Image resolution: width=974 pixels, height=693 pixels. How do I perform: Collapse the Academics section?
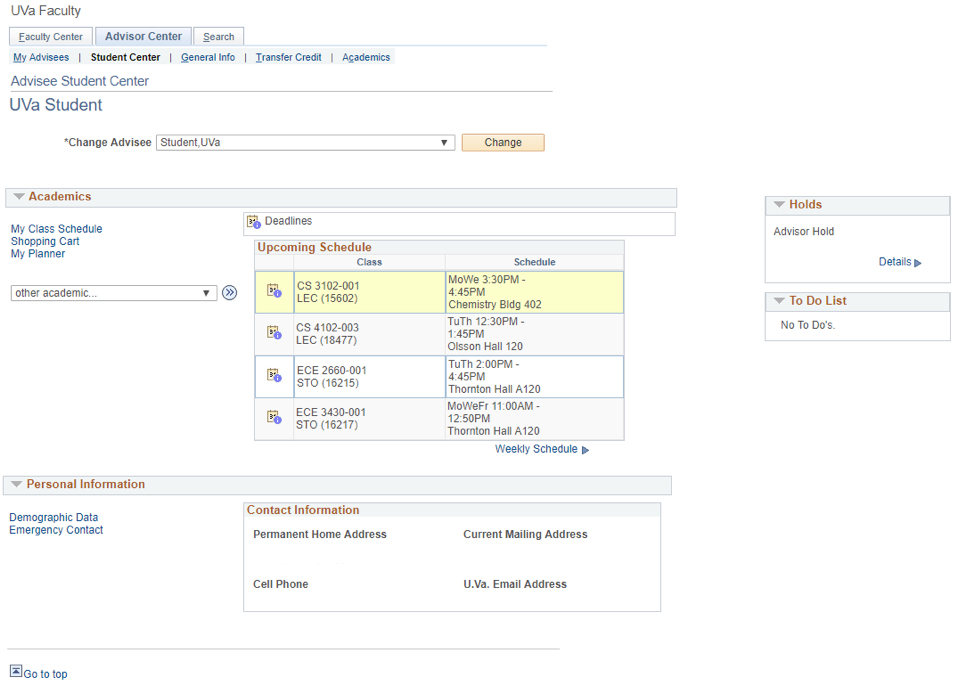click(x=19, y=197)
